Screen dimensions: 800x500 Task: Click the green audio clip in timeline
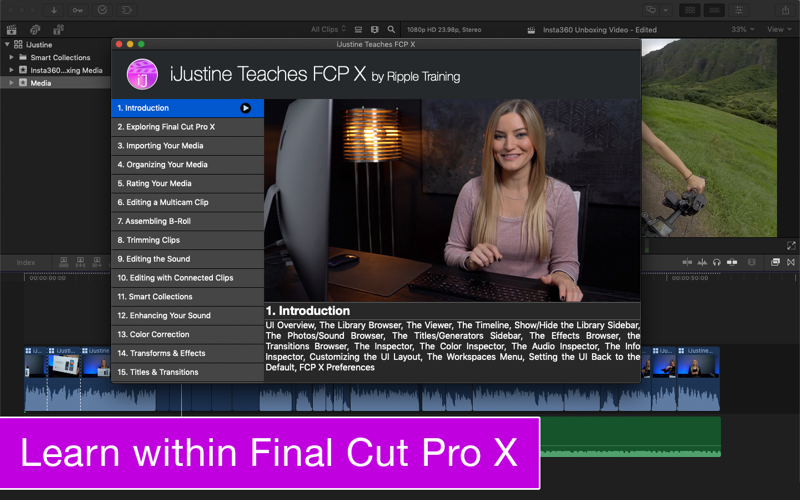click(x=631, y=436)
